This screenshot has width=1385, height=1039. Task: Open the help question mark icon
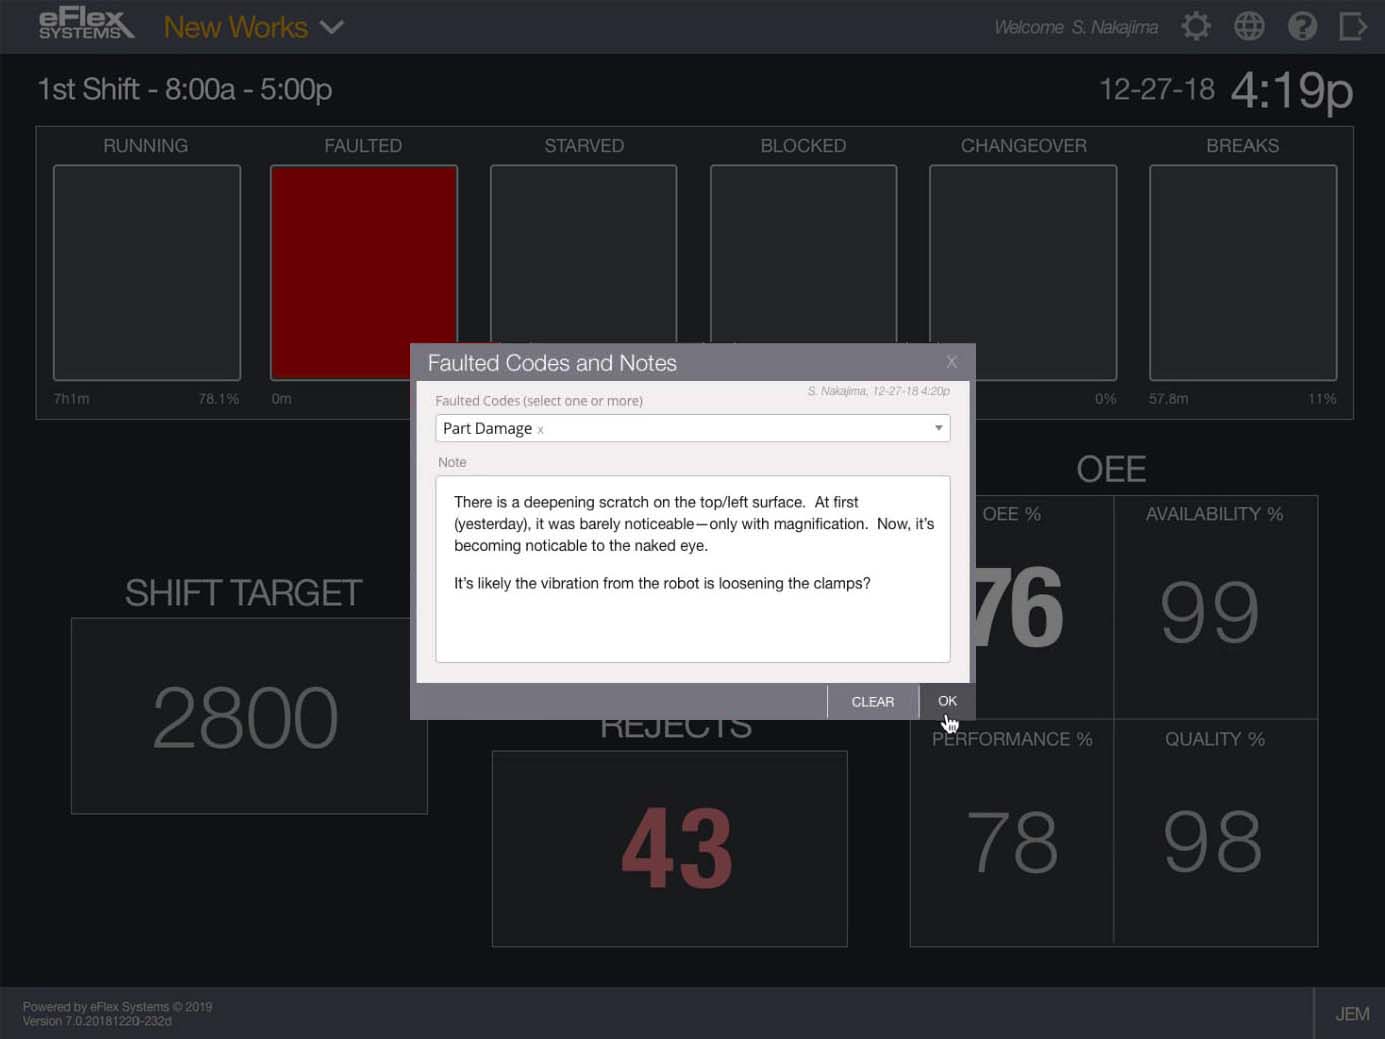click(1302, 26)
